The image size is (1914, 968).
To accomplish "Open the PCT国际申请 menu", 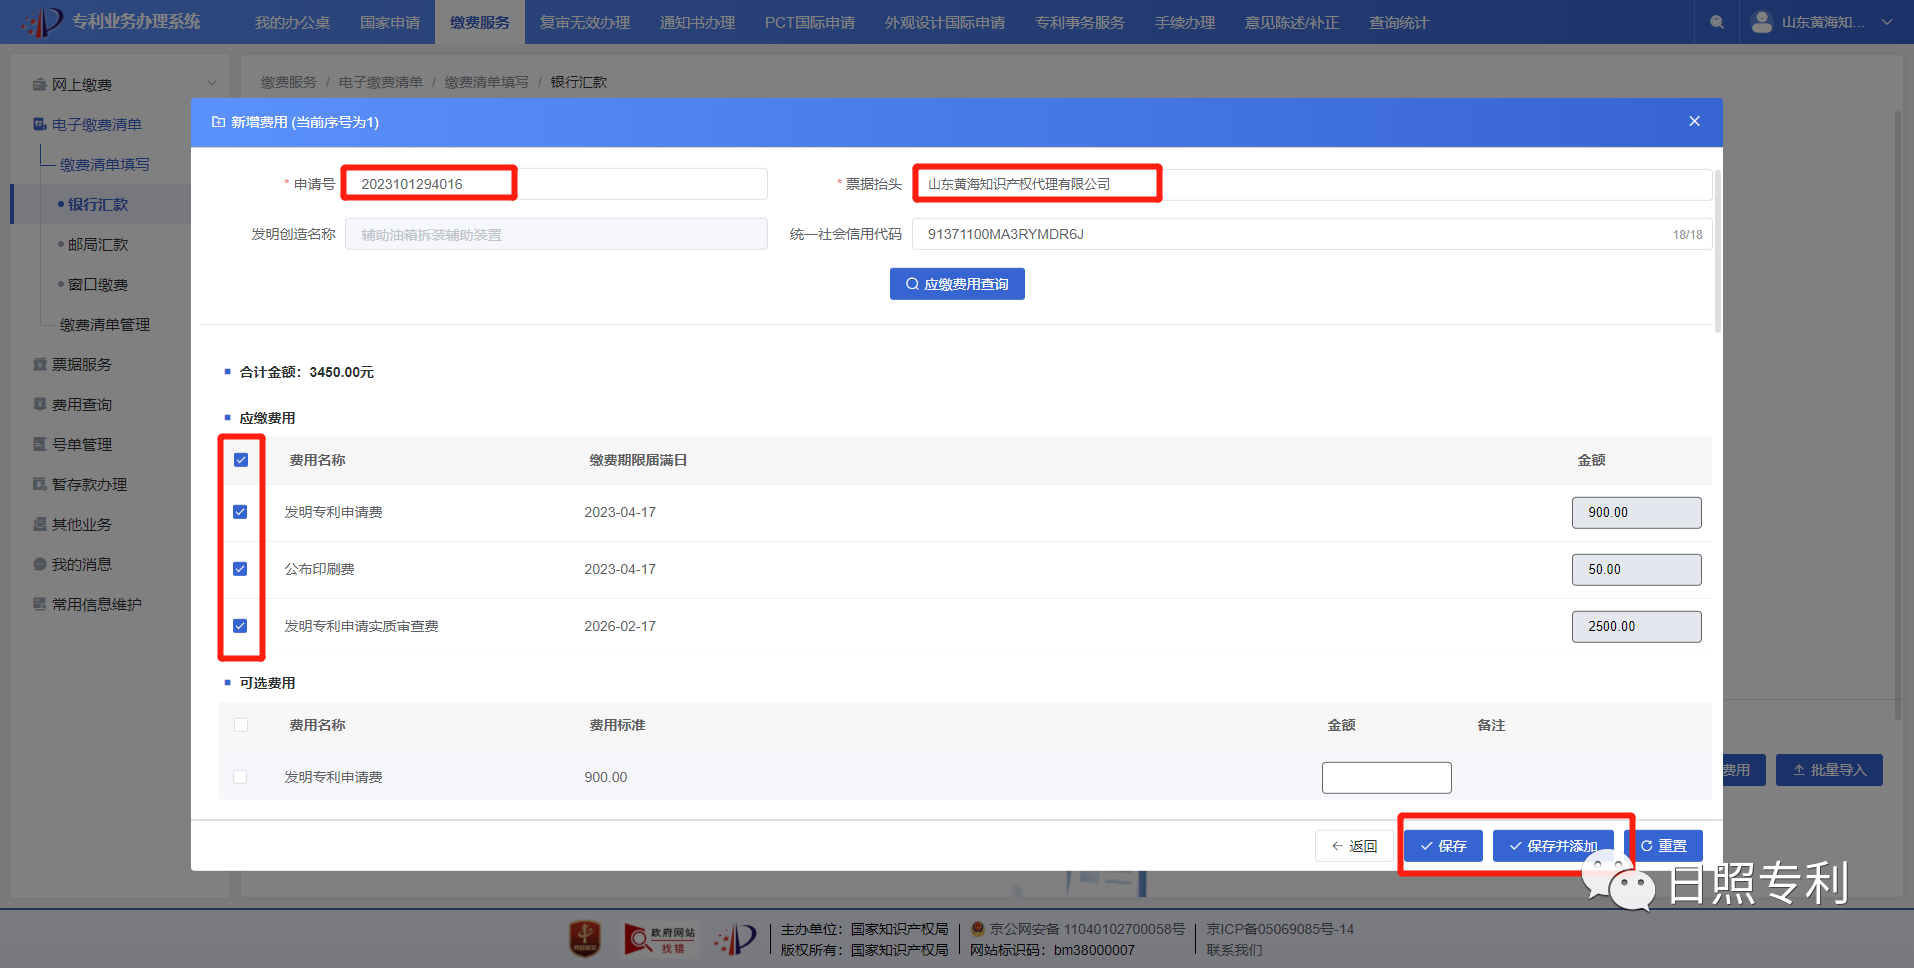I will click(x=809, y=22).
